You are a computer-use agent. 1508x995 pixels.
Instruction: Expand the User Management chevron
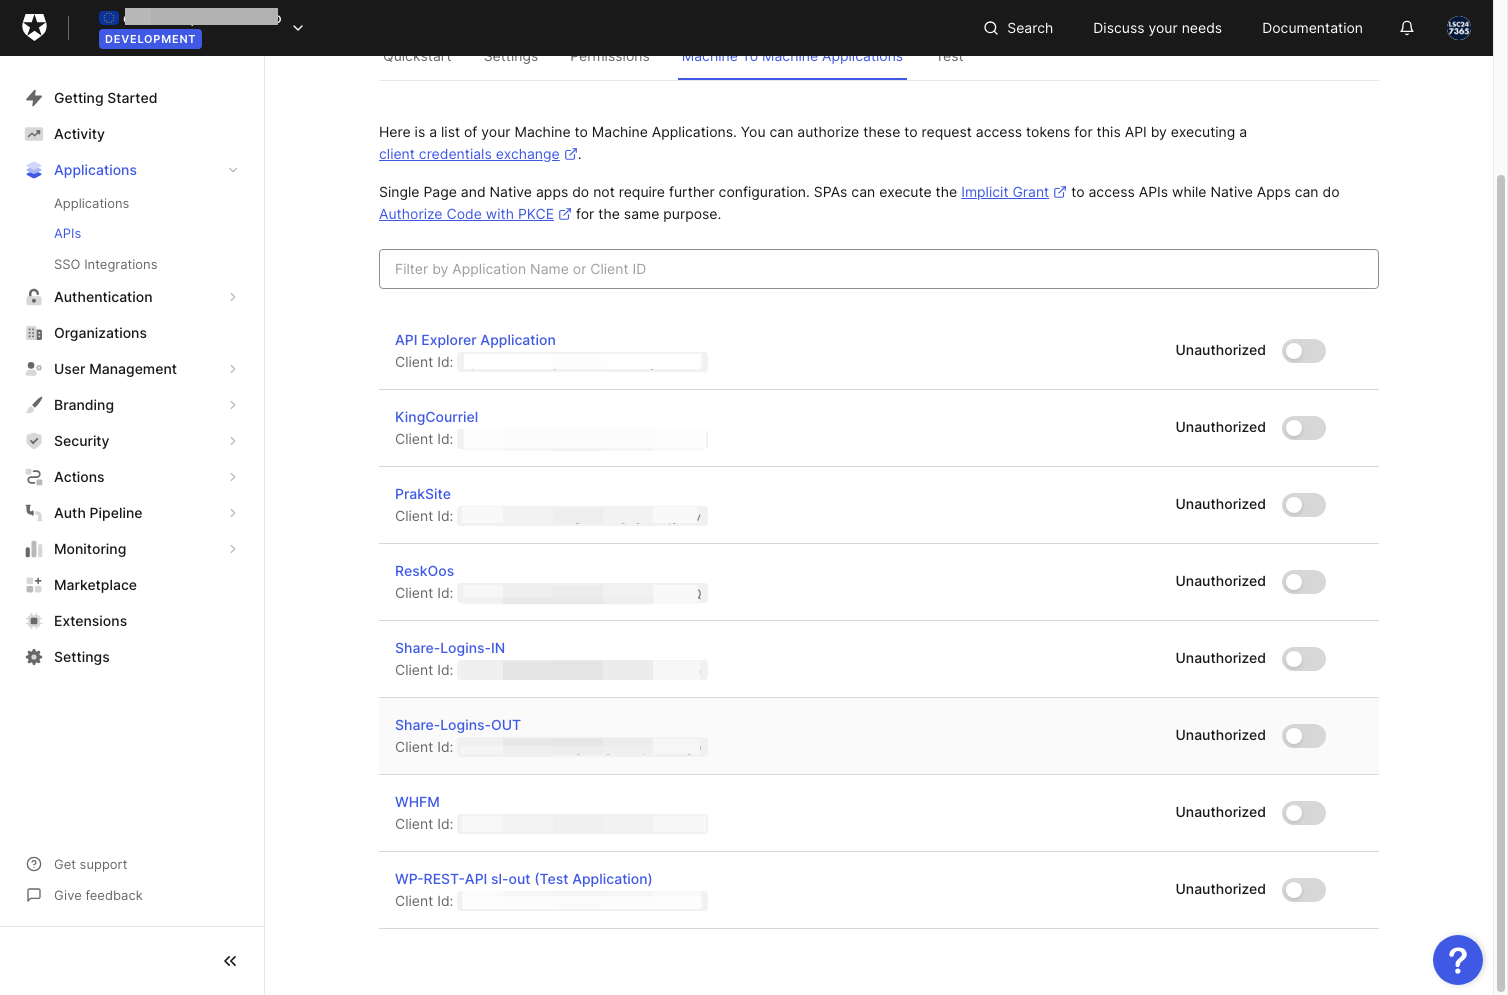pos(233,369)
